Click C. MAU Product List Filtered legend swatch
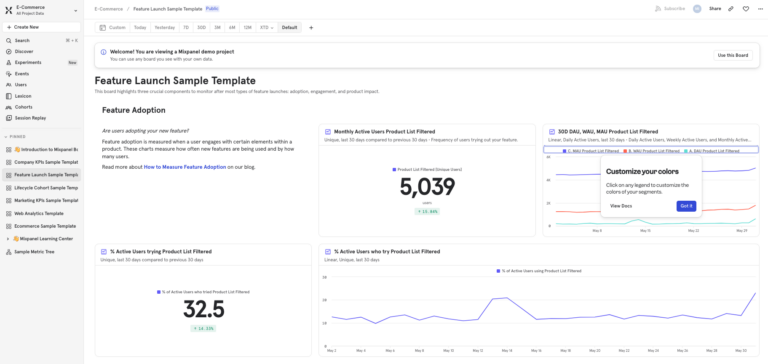 tap(565, 151)
